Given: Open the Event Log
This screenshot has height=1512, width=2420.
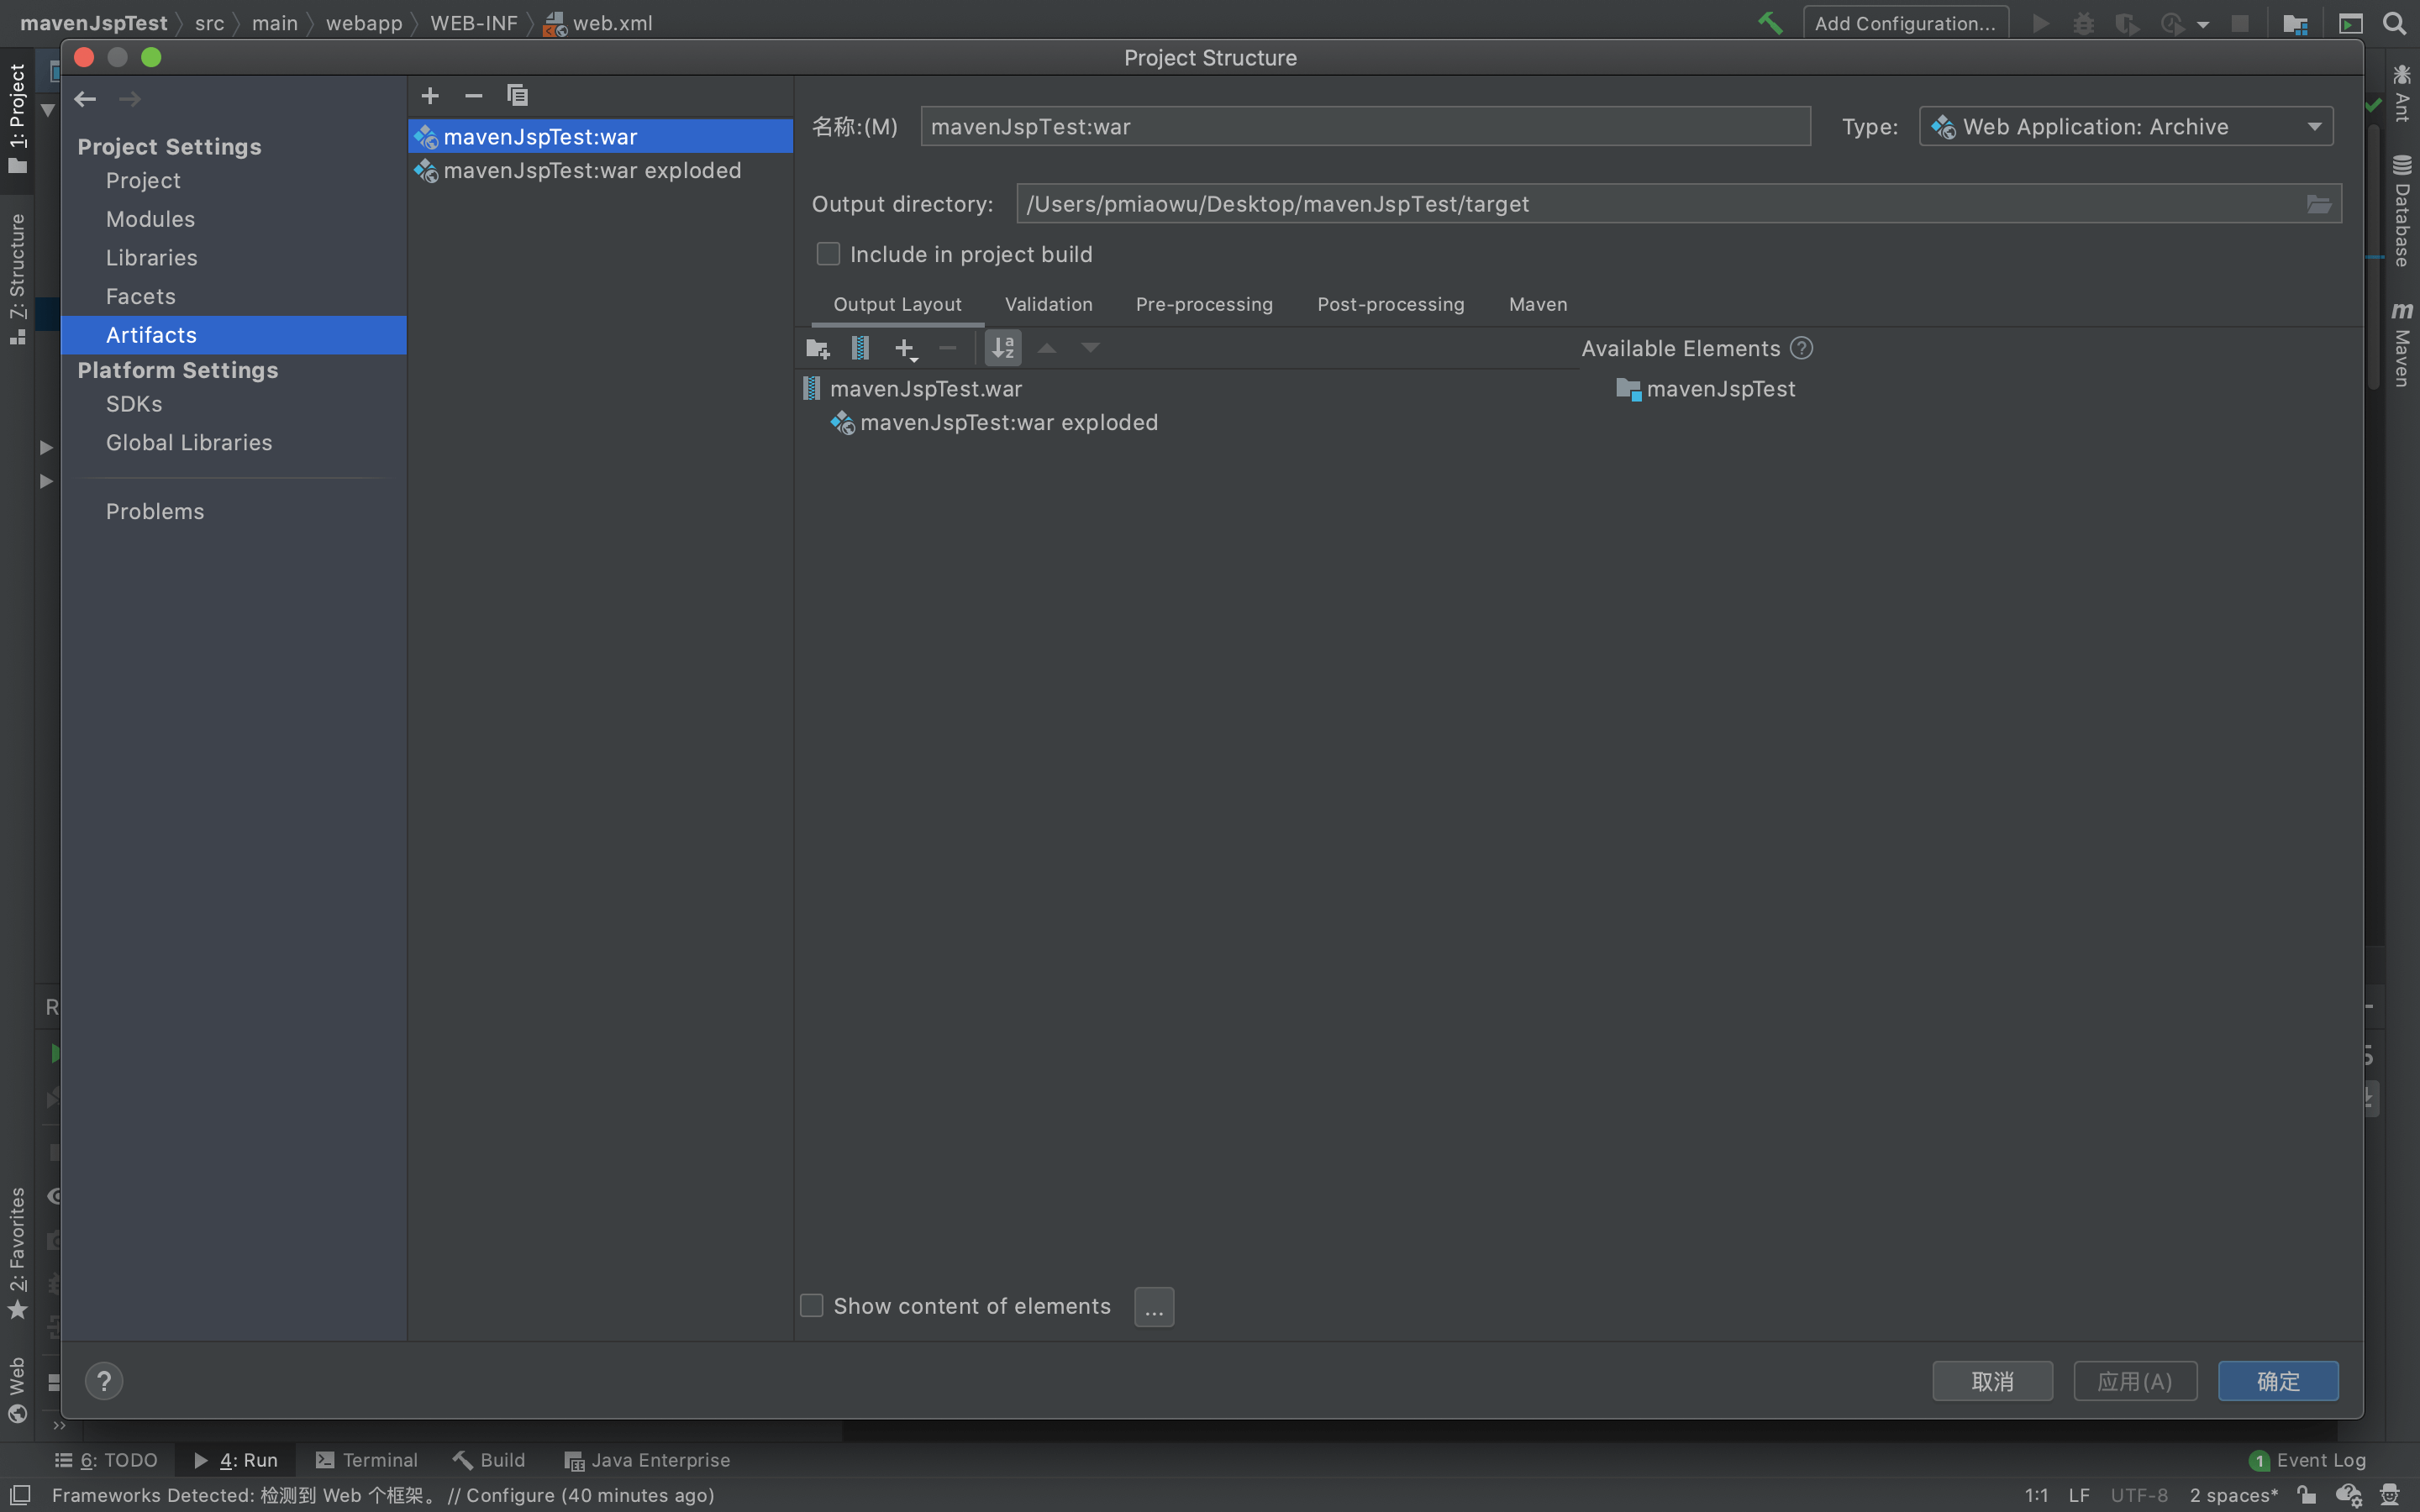Looking at the screenshot, I should coord(2307,1460).
